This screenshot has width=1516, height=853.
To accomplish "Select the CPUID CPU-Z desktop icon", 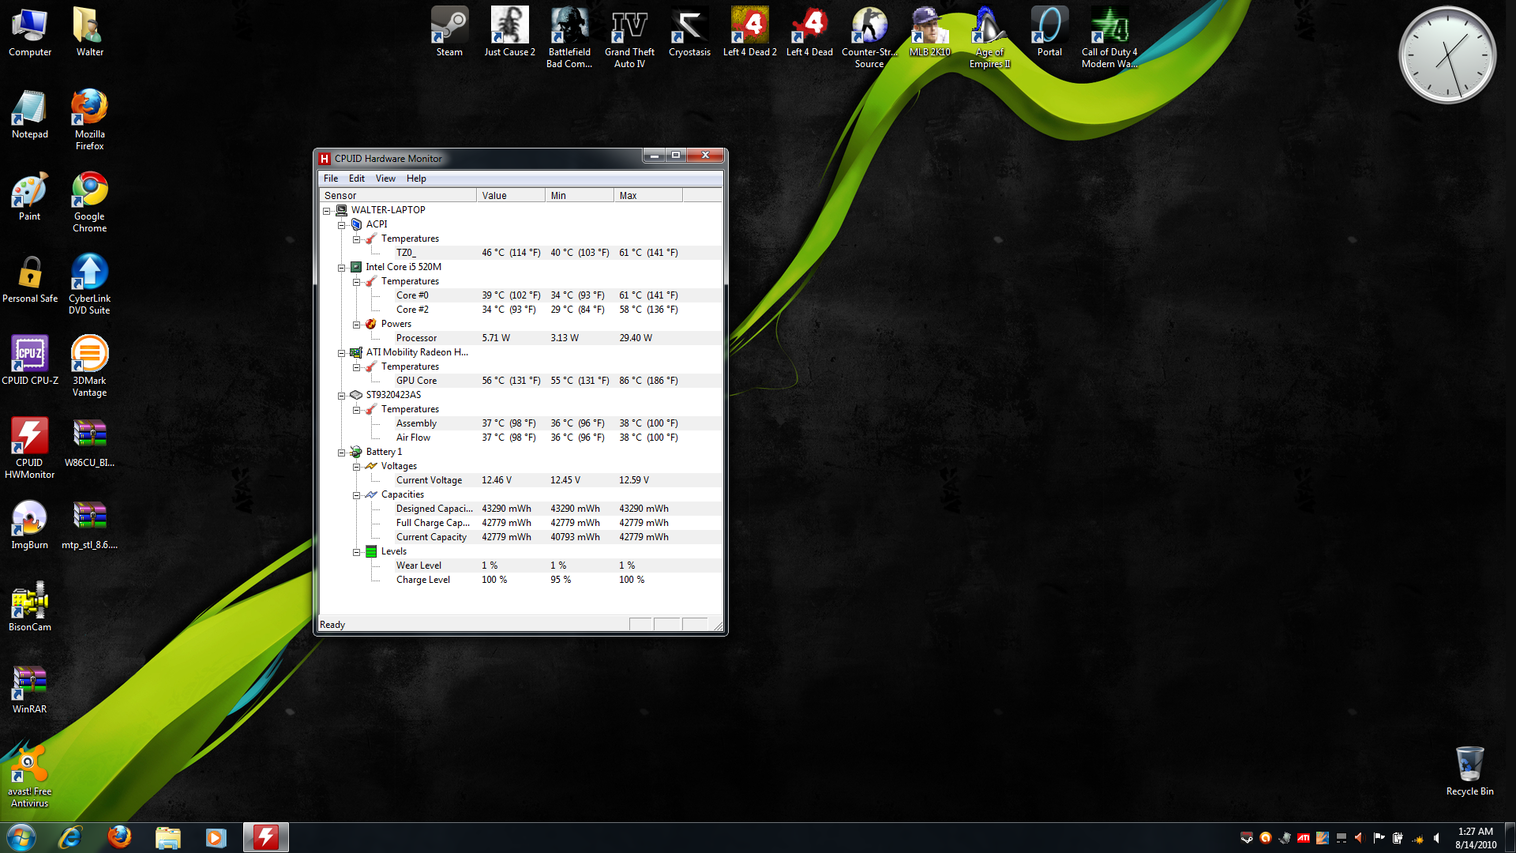I will tap(29, 358).
